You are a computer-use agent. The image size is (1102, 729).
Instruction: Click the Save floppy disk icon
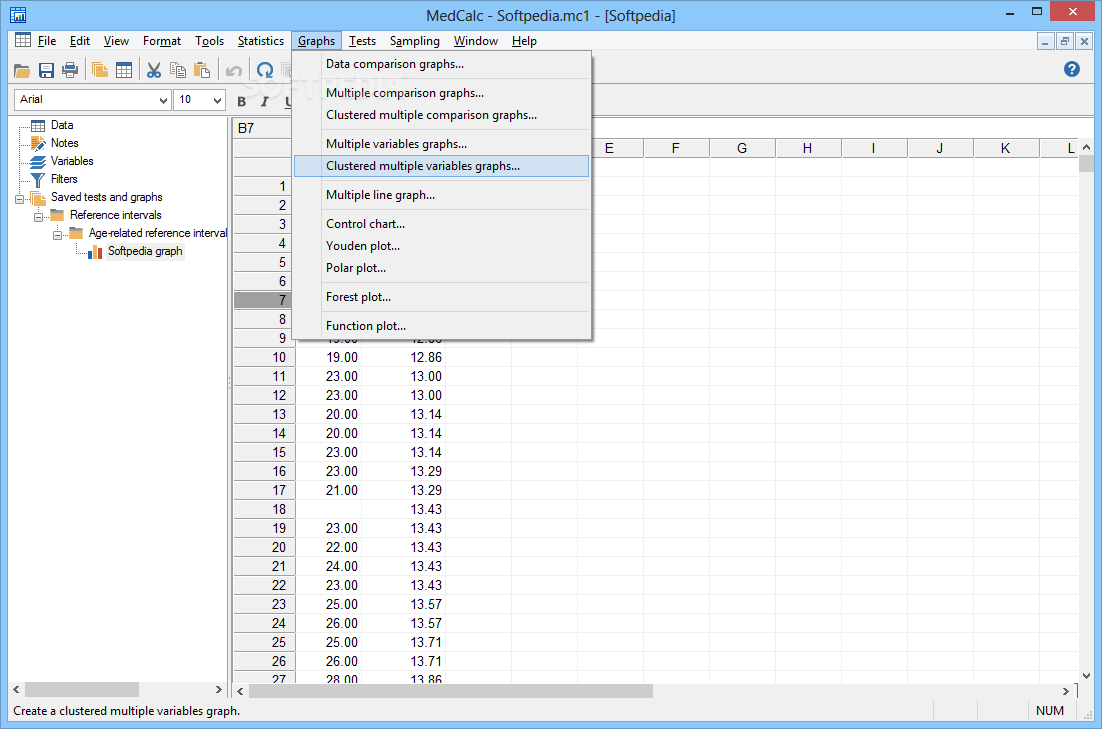tap(46, 70)
